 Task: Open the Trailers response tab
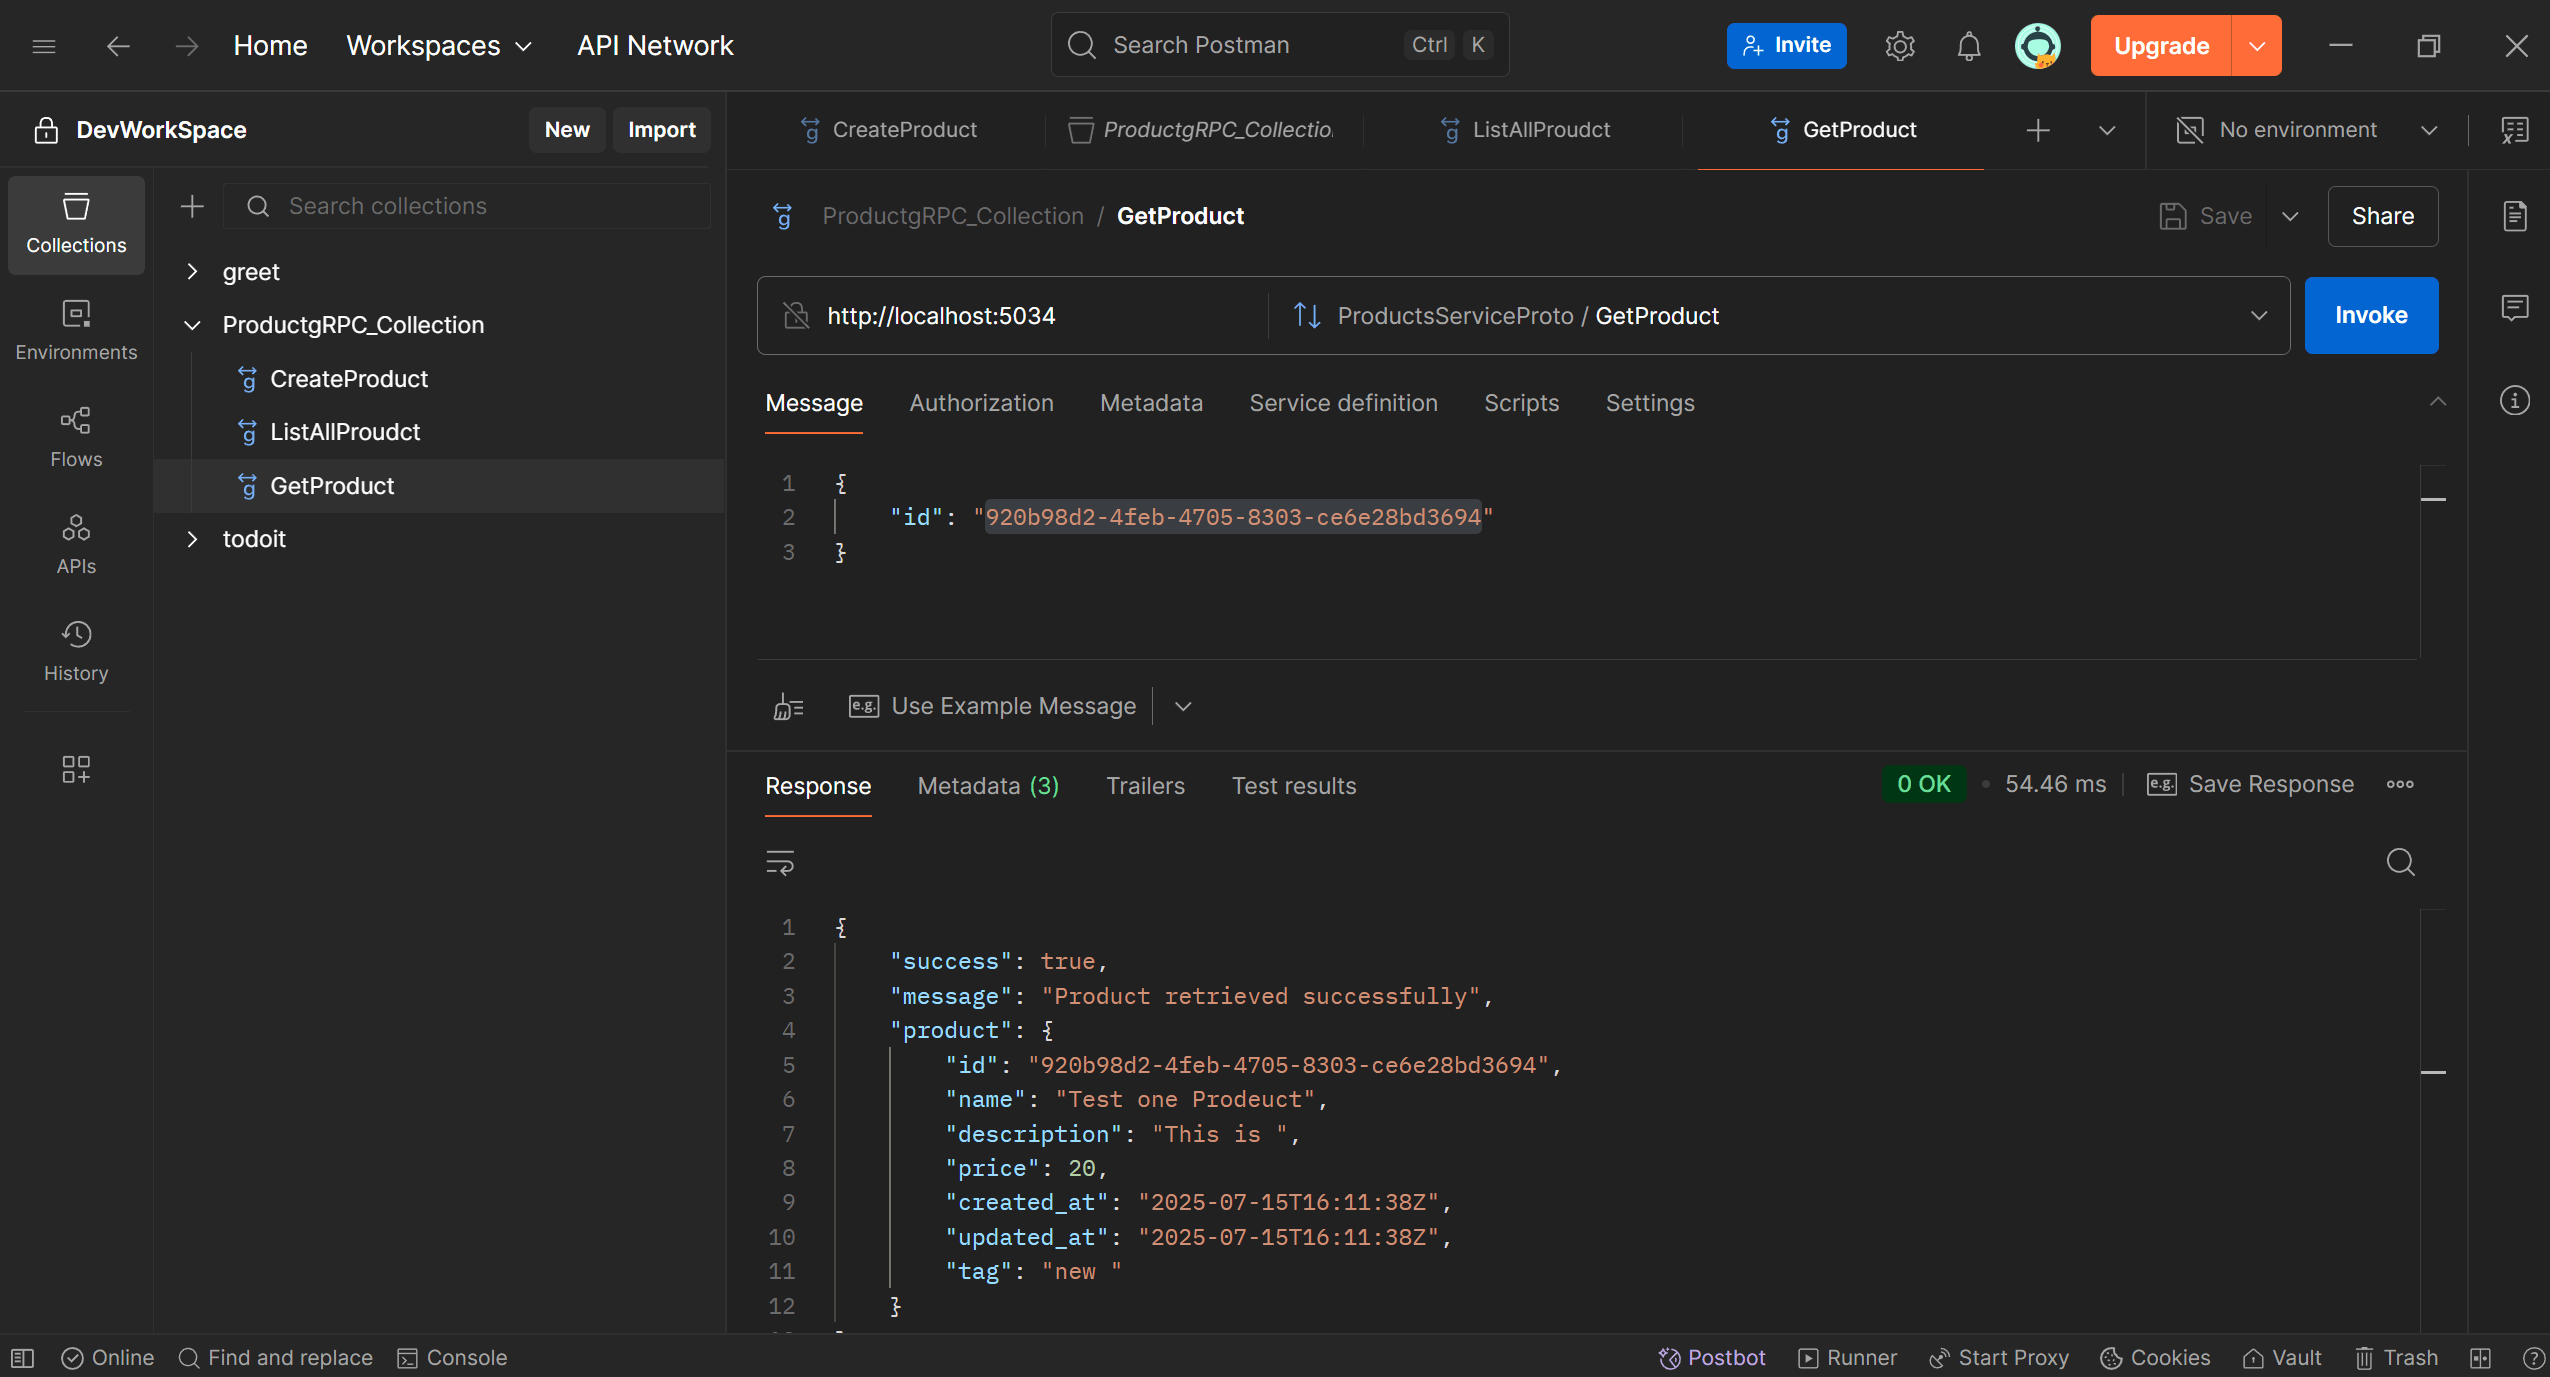pyautogui.click(x=1145, y=786)
